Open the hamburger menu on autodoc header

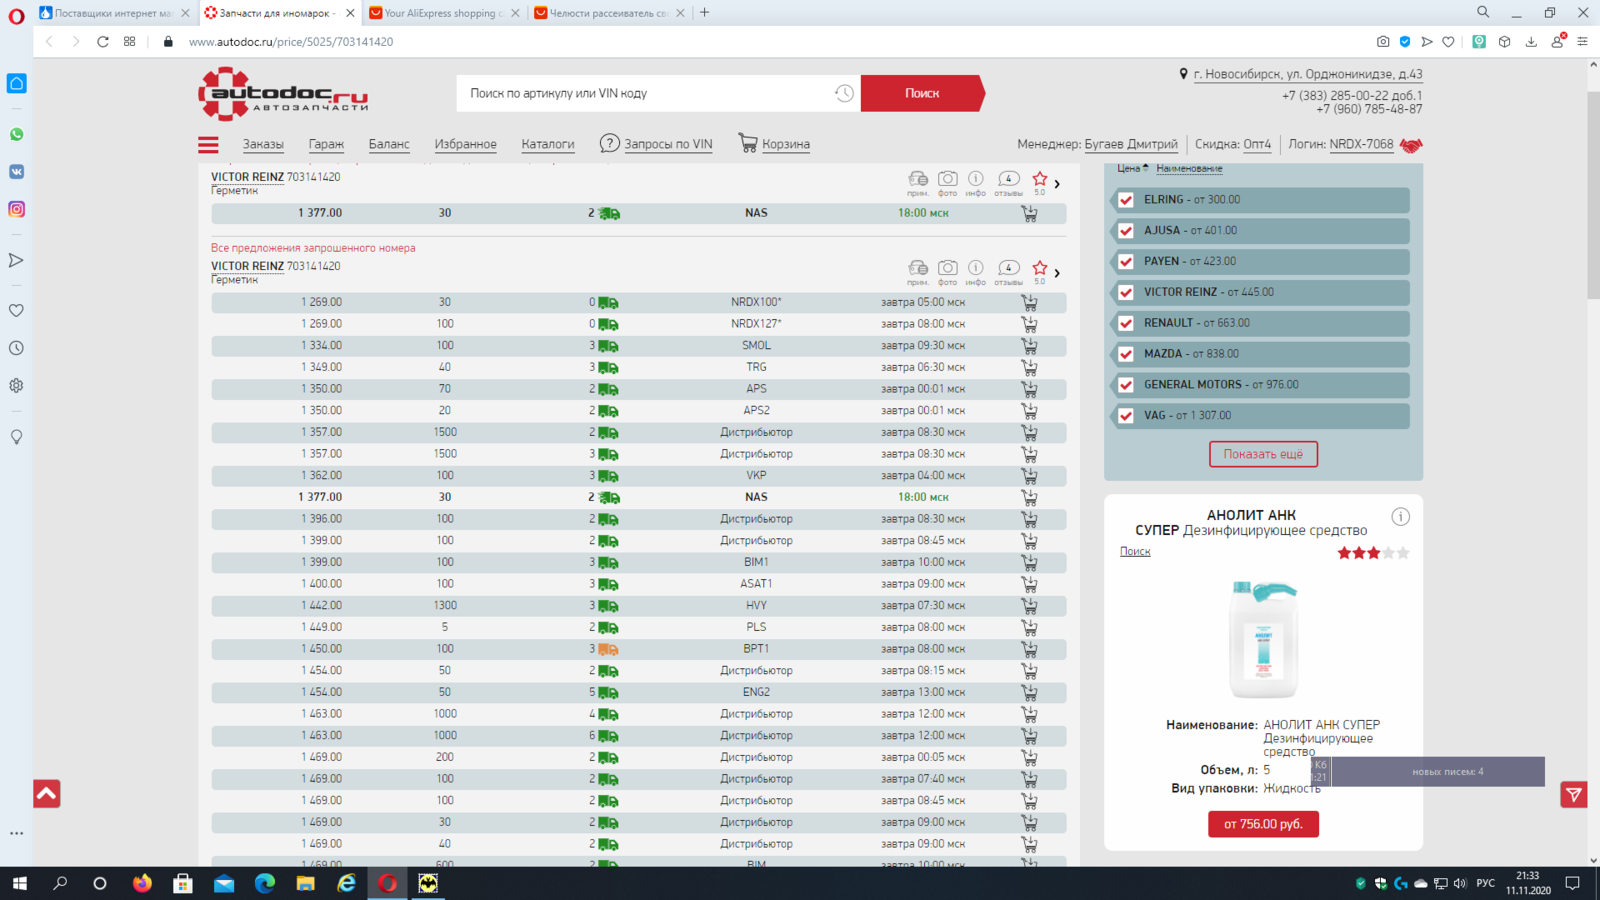tap(208, 145)
